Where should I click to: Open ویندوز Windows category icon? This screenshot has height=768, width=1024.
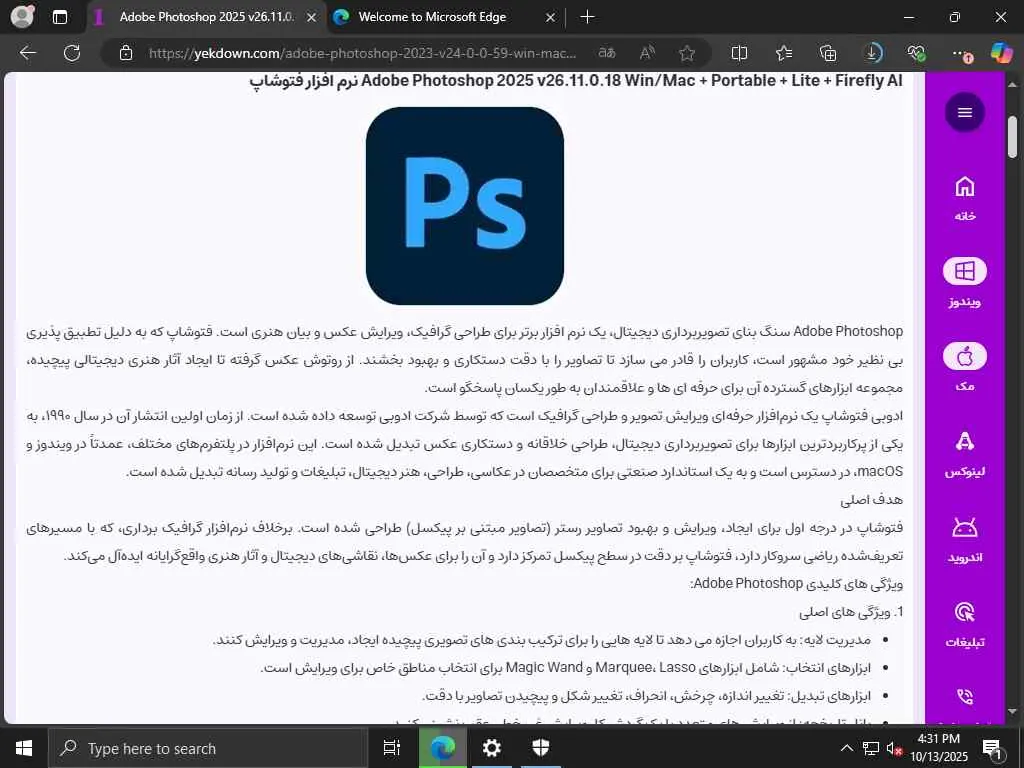point(965,271)
